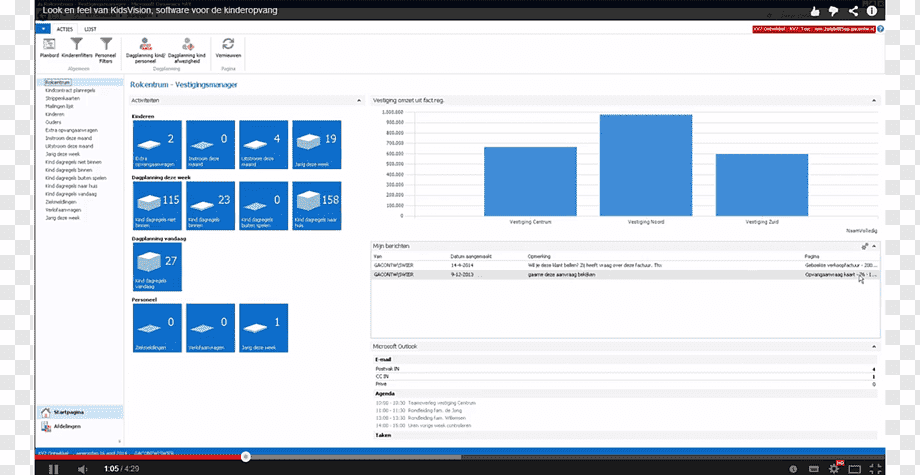920x475 pixels.
Task: Toggle the captions button in player
Action: pyautogui.click(x=813, y=469)
